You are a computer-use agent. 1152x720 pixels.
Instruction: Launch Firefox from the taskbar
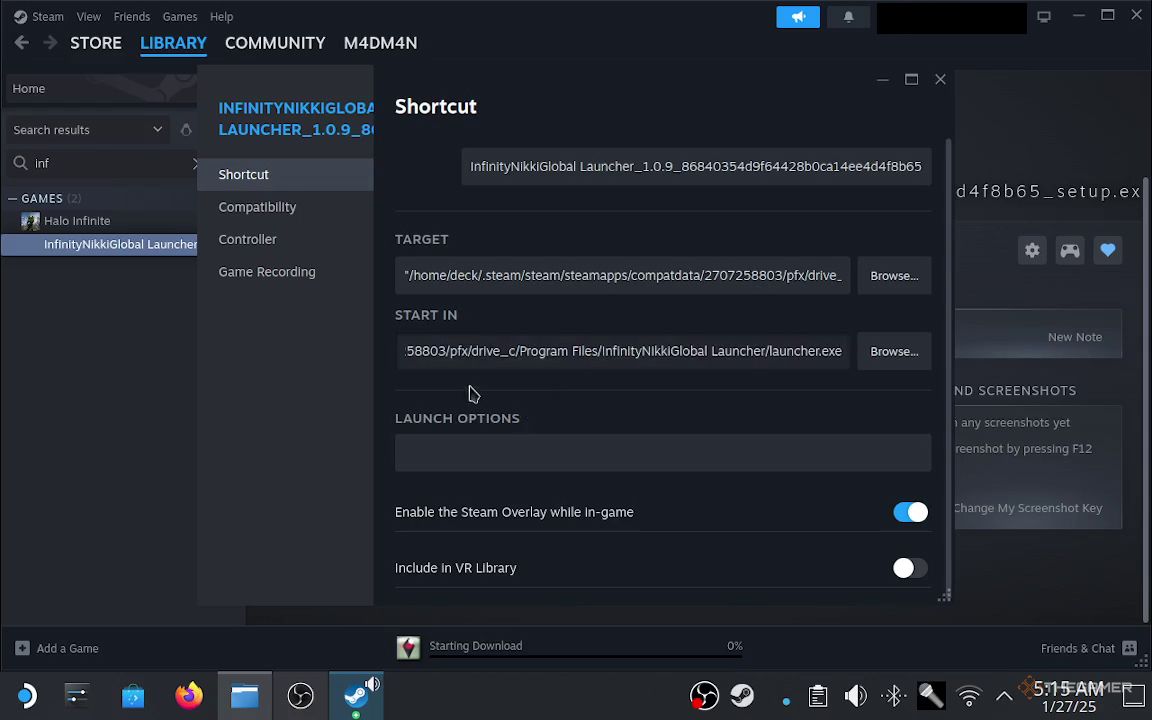(x=189, y=695)
